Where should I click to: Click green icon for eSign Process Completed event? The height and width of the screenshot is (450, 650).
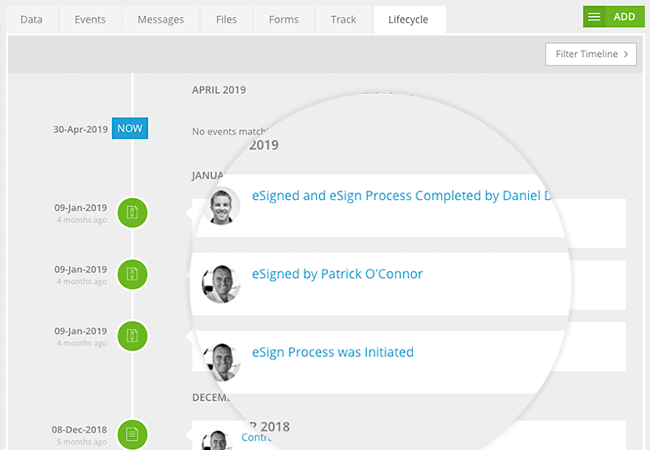(x=132, y=212)
